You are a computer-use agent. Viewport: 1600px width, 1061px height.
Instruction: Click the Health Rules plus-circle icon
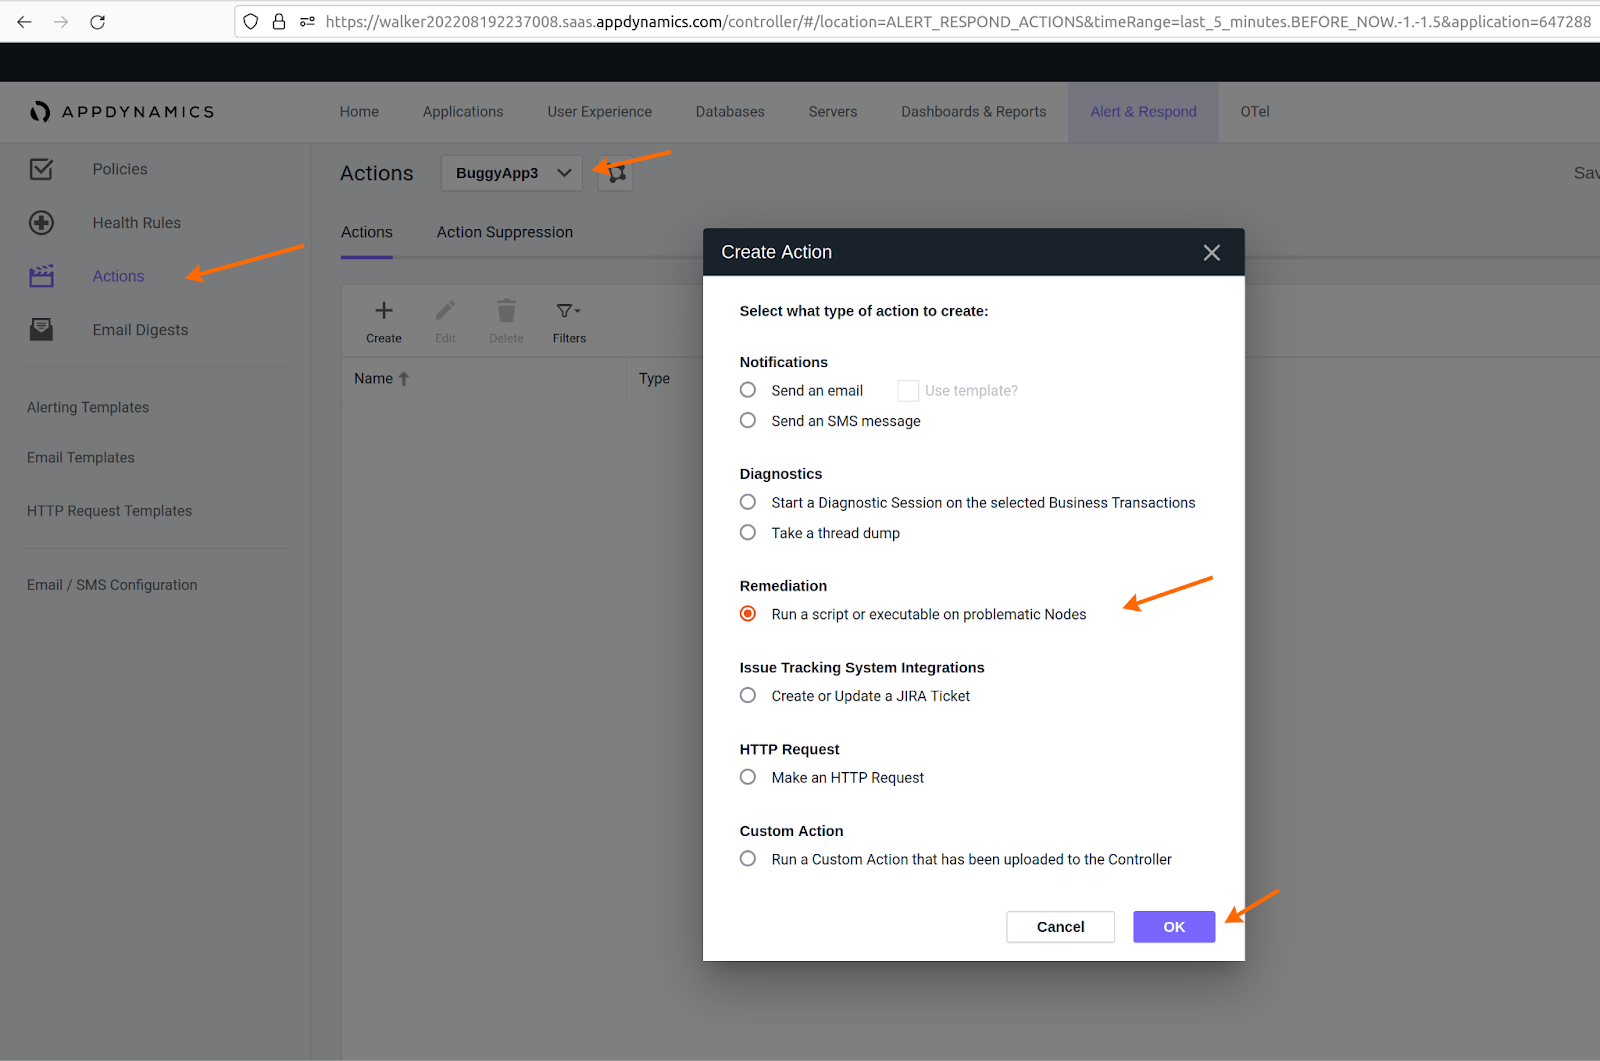click(41, 223)
